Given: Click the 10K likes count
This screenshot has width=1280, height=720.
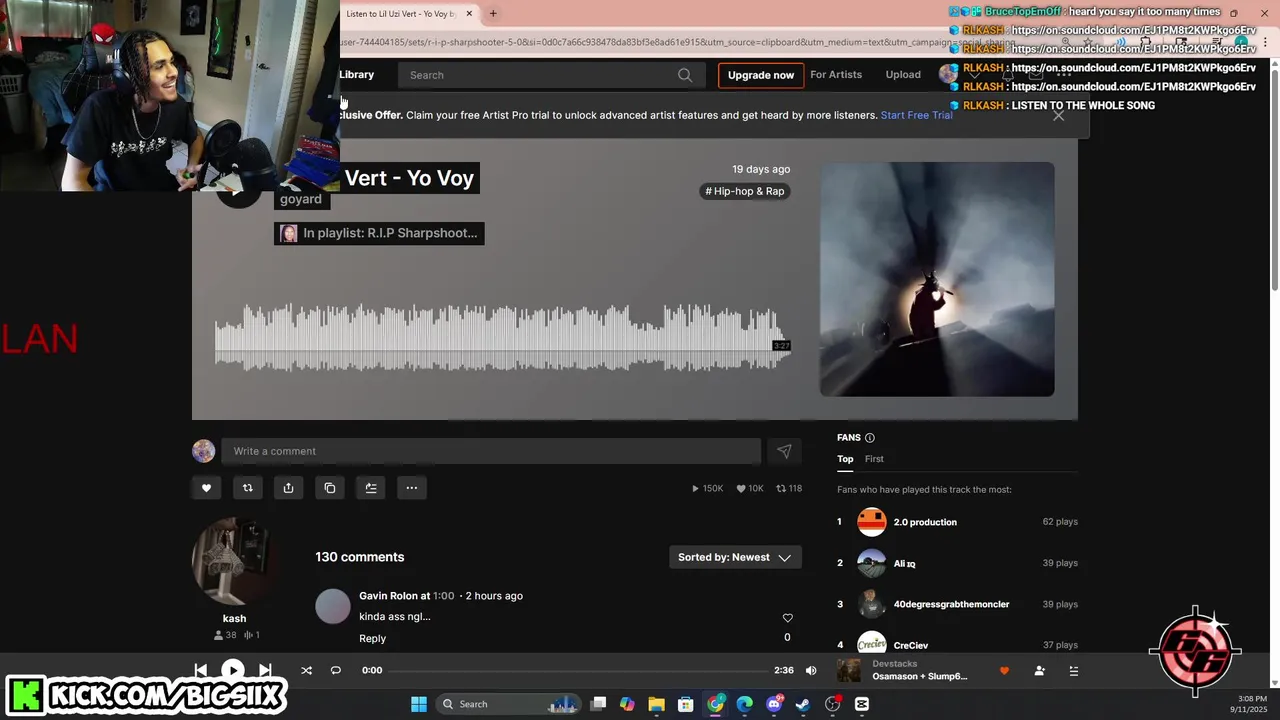Looking at the screenshot, I should 750,489.
